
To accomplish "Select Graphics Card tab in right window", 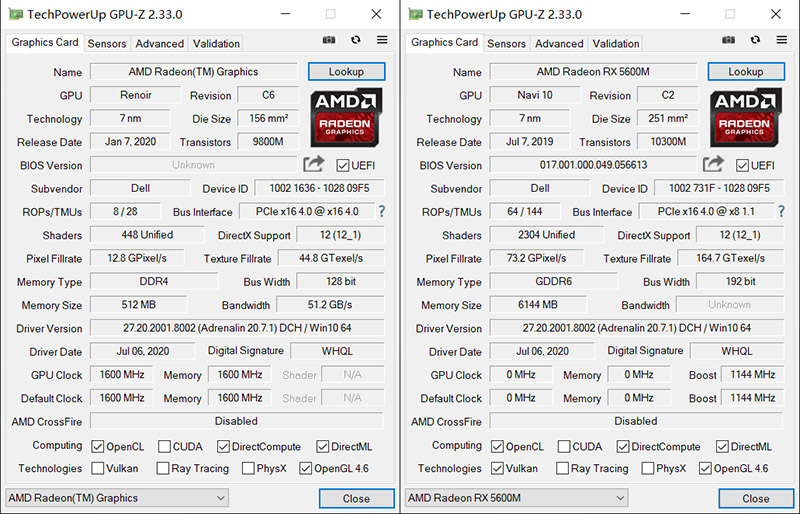I will [444, 42].
